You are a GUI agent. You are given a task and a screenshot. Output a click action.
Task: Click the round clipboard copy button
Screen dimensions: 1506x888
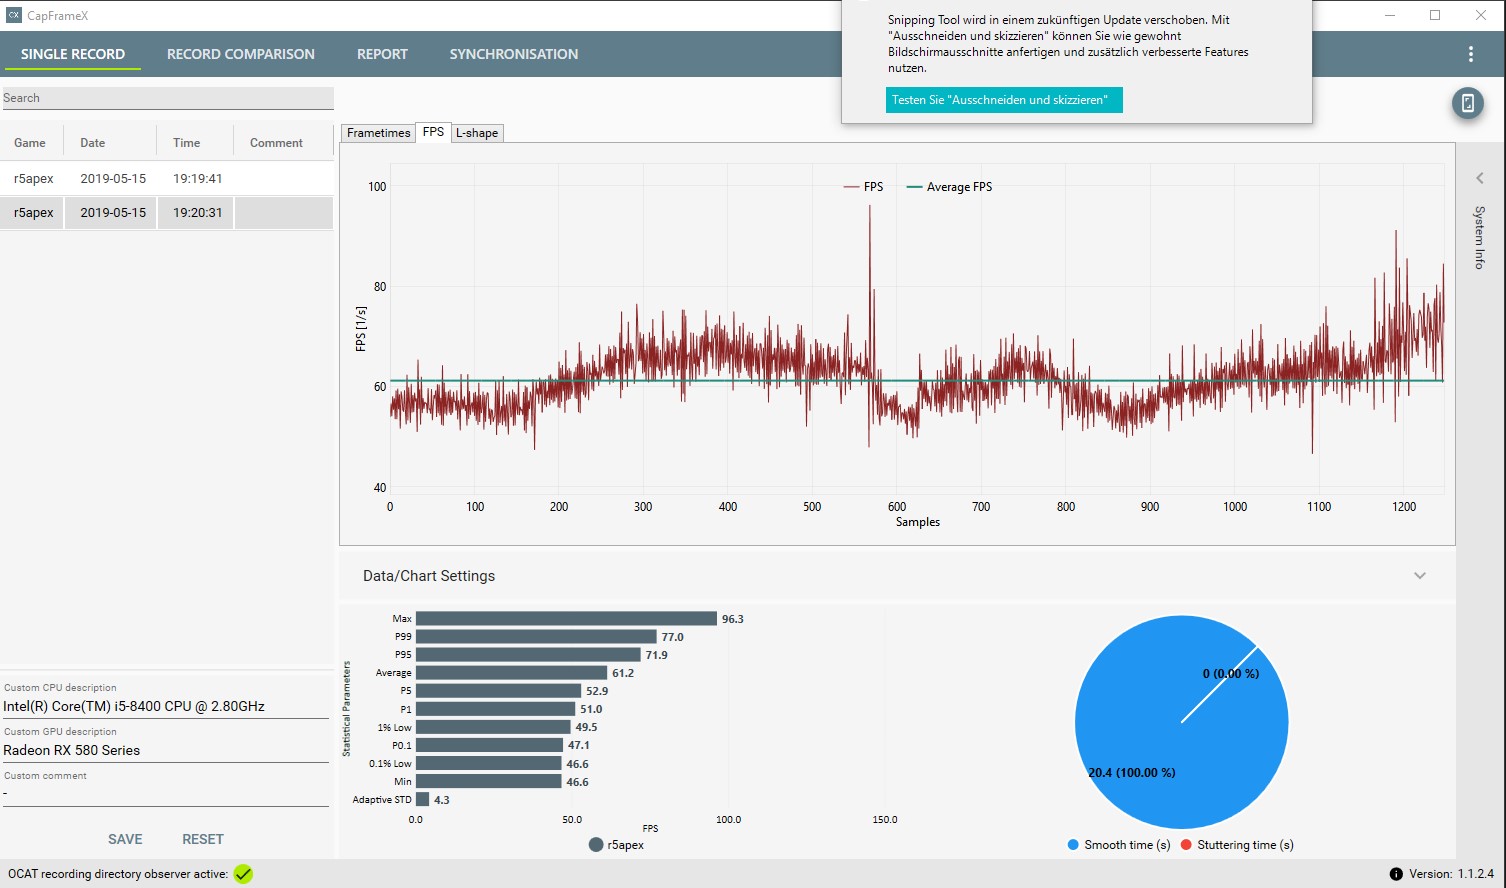tap(1468, 103)
